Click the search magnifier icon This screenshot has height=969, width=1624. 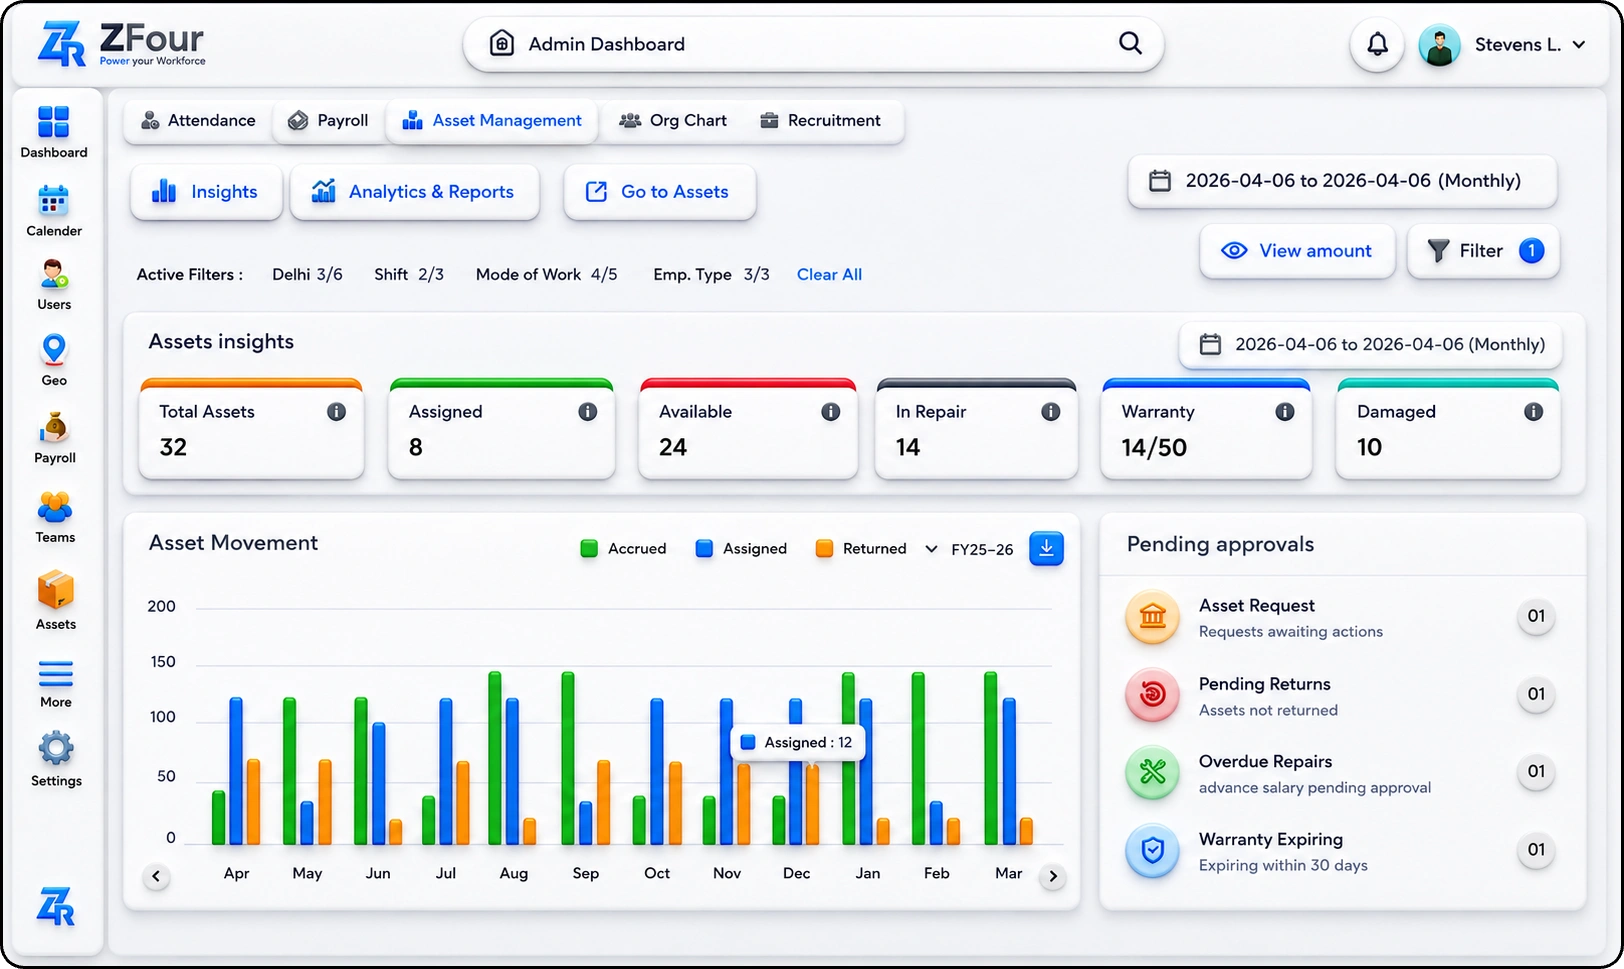click(x=1130, y=43)
